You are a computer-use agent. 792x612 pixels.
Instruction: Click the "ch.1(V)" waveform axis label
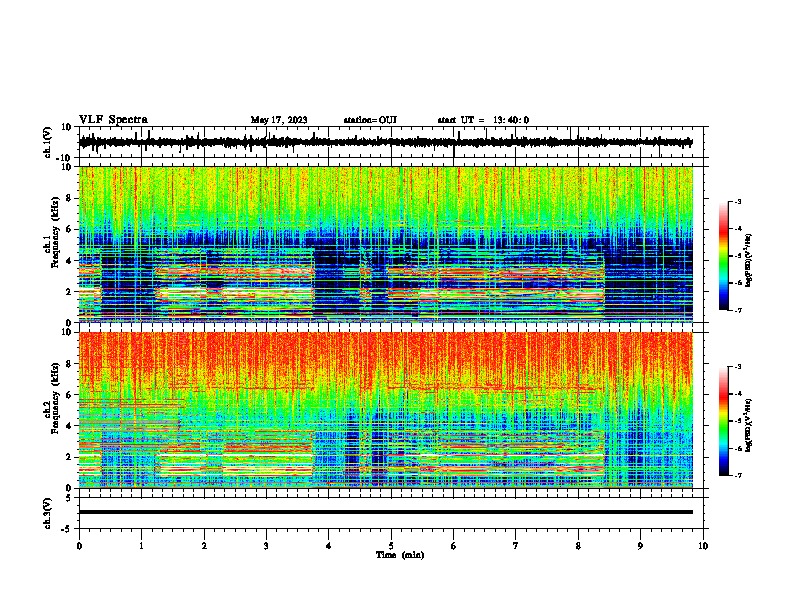click(x=48, y=142)
